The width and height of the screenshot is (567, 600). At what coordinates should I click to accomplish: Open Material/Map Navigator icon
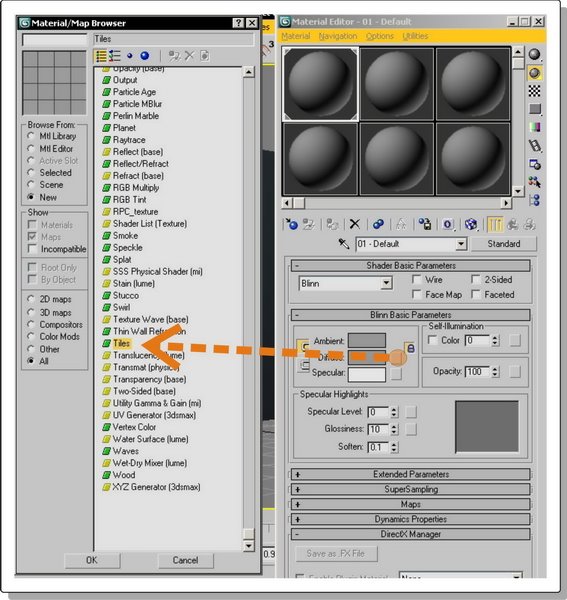pyautogui.click(x=534, y=200)
